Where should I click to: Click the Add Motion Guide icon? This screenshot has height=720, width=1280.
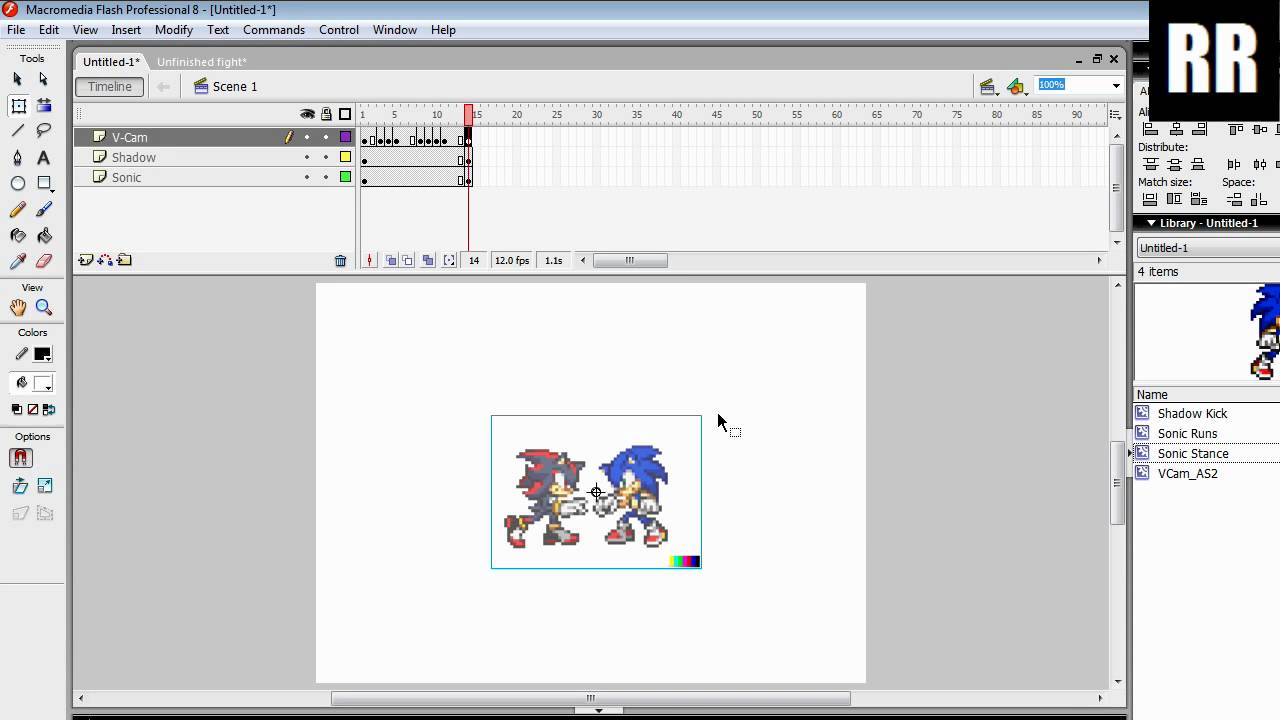105,260
